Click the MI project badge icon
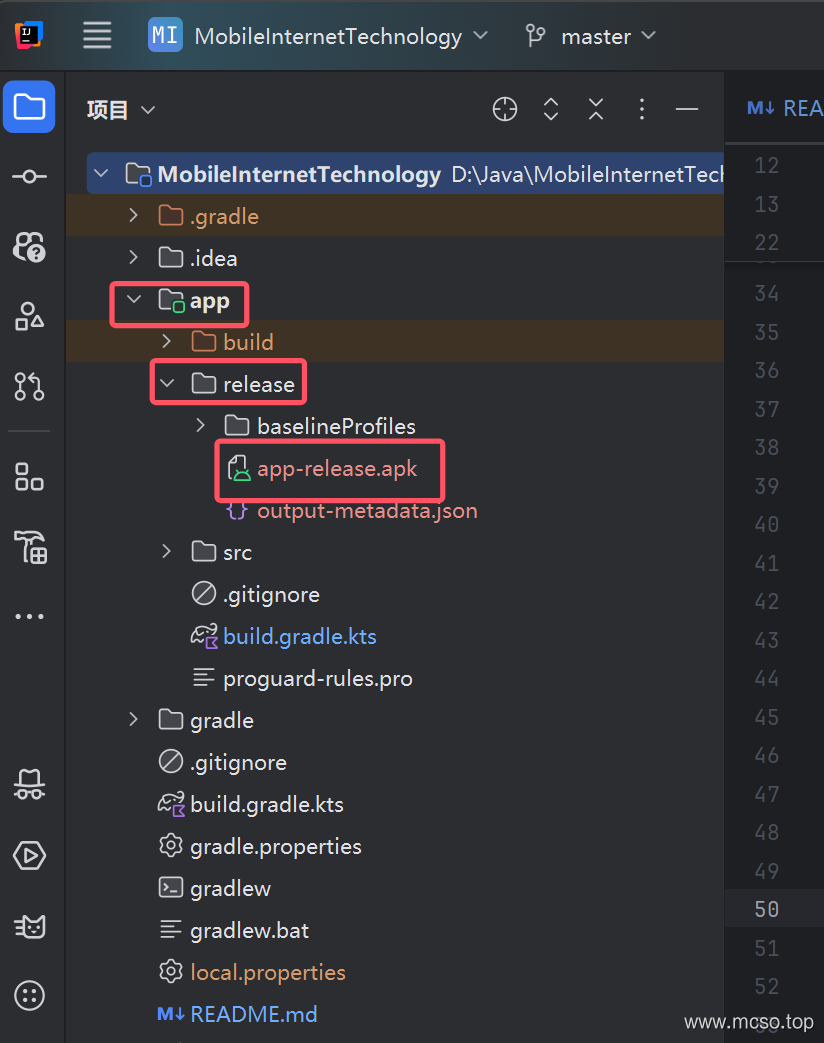The image size is (824, 1043). pyautogui.click(x=165, y=35)
